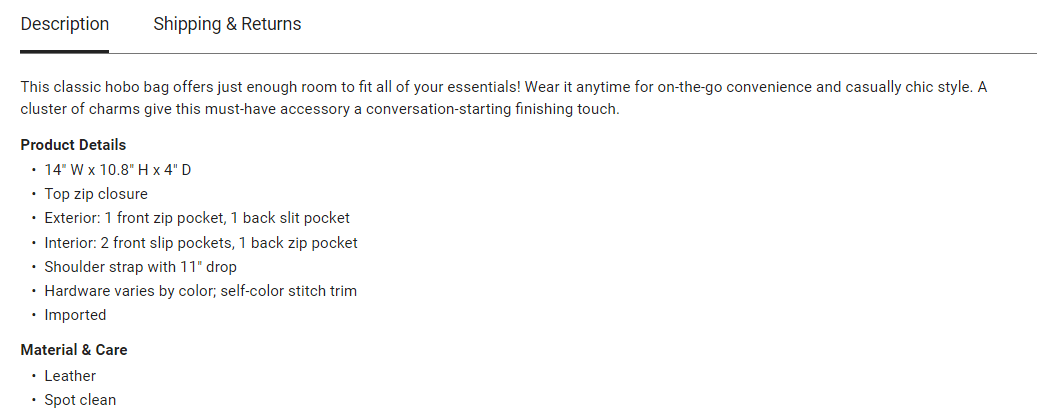Image resolution: width=1043 pixels, height=415 pixels.
Task: Click the Product Details heading
Action: [73, 145]
